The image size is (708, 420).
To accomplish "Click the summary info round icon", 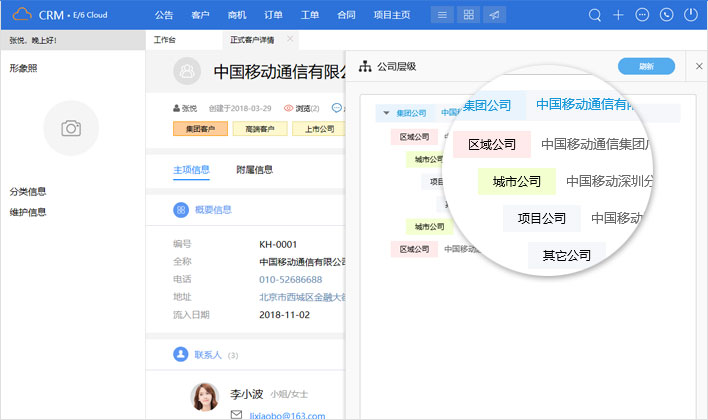I will click(181, 210).
